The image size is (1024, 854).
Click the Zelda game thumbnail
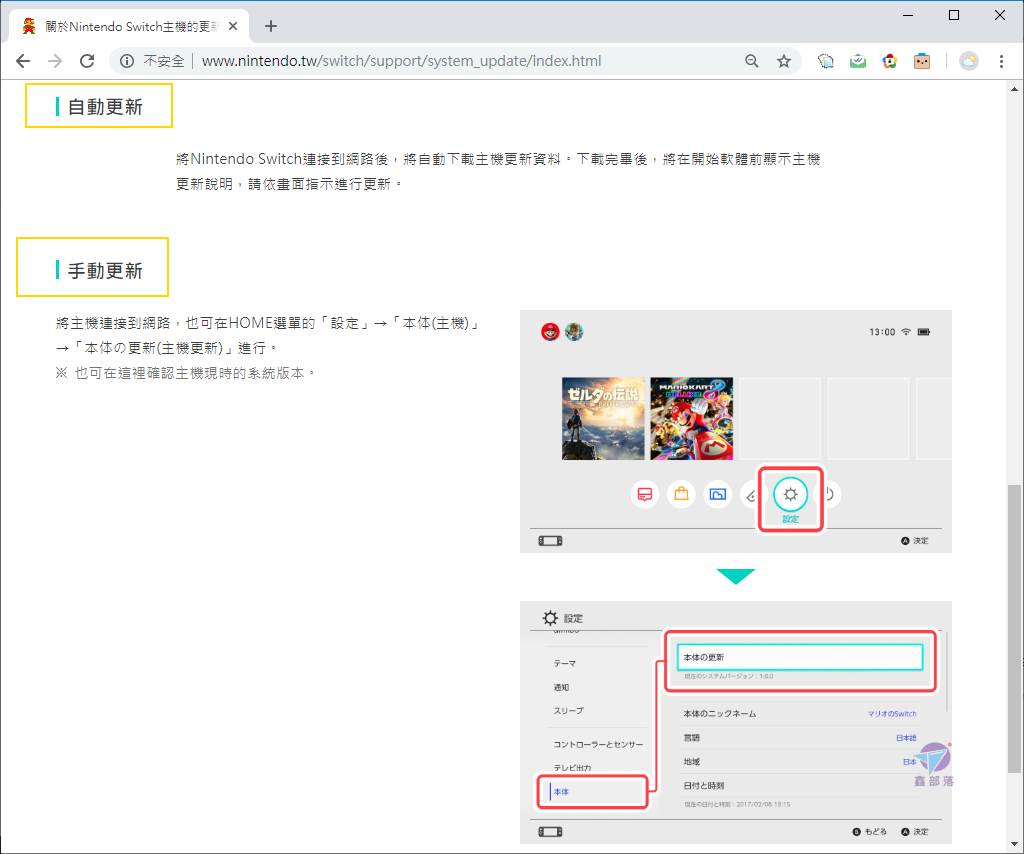click(603, 419)
